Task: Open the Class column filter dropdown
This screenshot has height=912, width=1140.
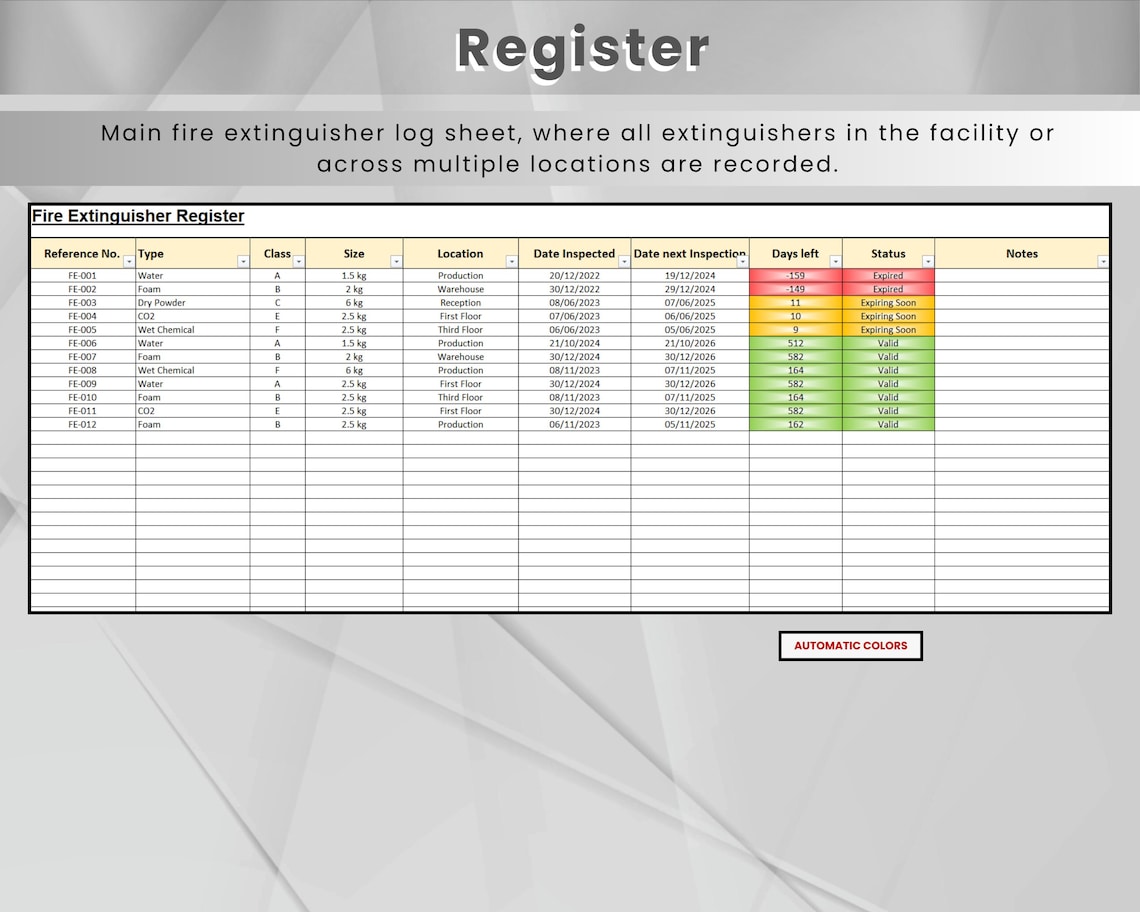Action: 299,261
